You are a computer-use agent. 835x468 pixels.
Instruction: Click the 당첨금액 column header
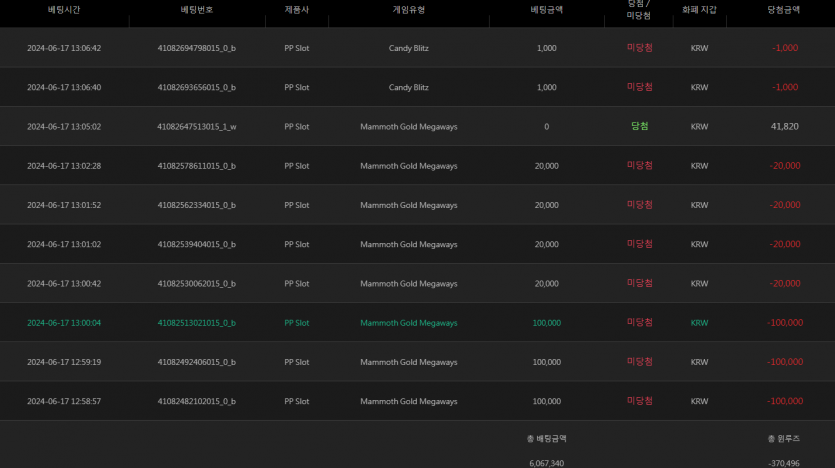point(783,10)
